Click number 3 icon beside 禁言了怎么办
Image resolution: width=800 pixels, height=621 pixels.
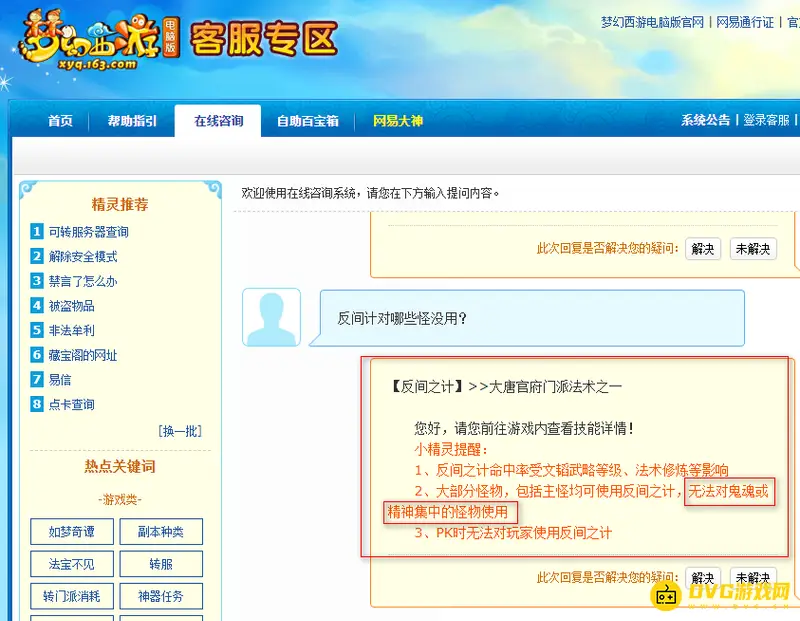pyautogui.click(x=37, y=281)
